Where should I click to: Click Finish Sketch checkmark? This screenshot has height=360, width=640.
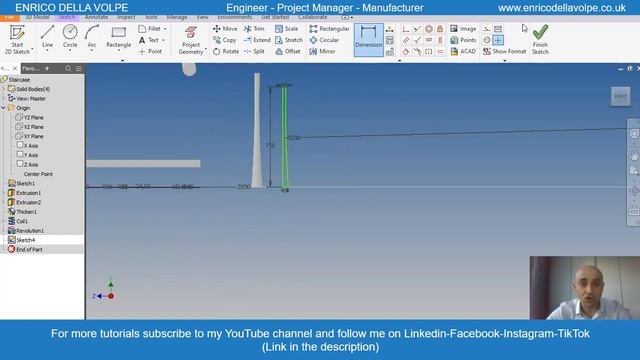[540, 40]
